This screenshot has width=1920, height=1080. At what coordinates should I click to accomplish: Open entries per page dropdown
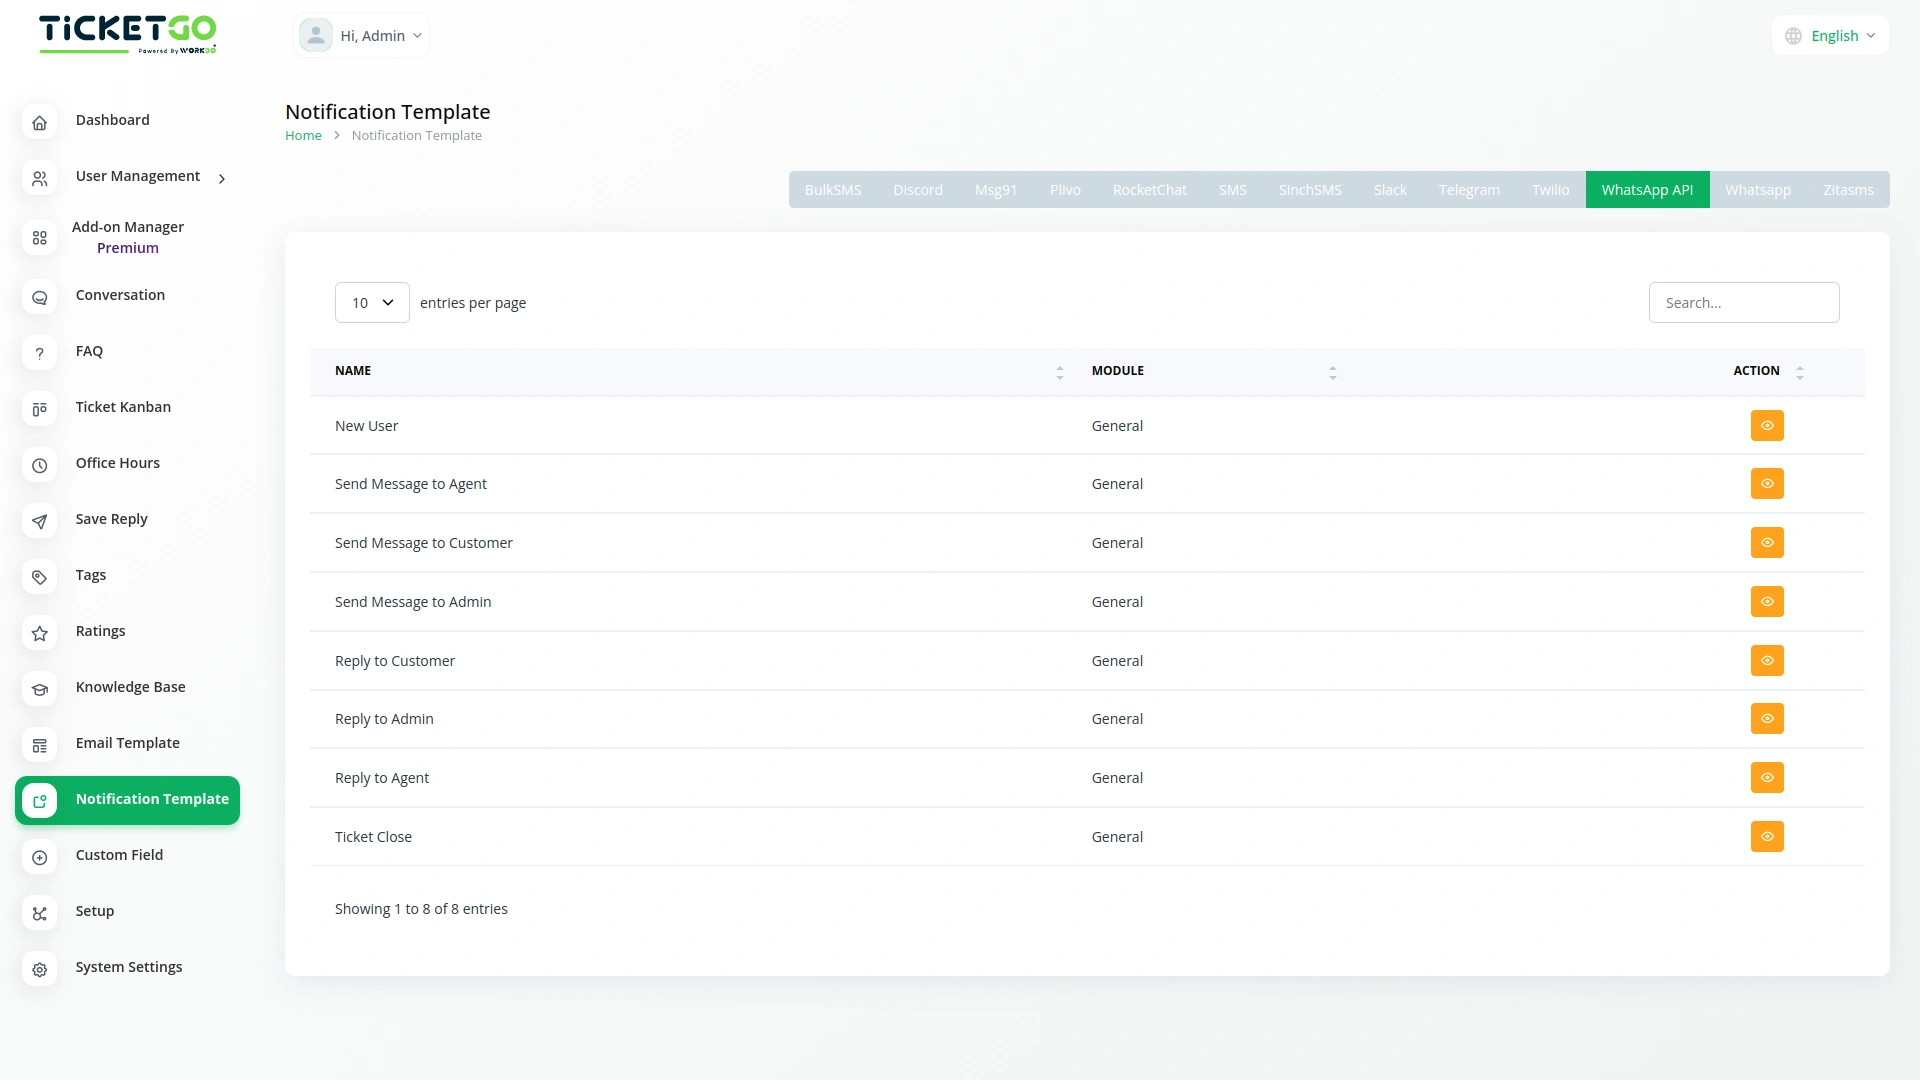pos(372,302)
